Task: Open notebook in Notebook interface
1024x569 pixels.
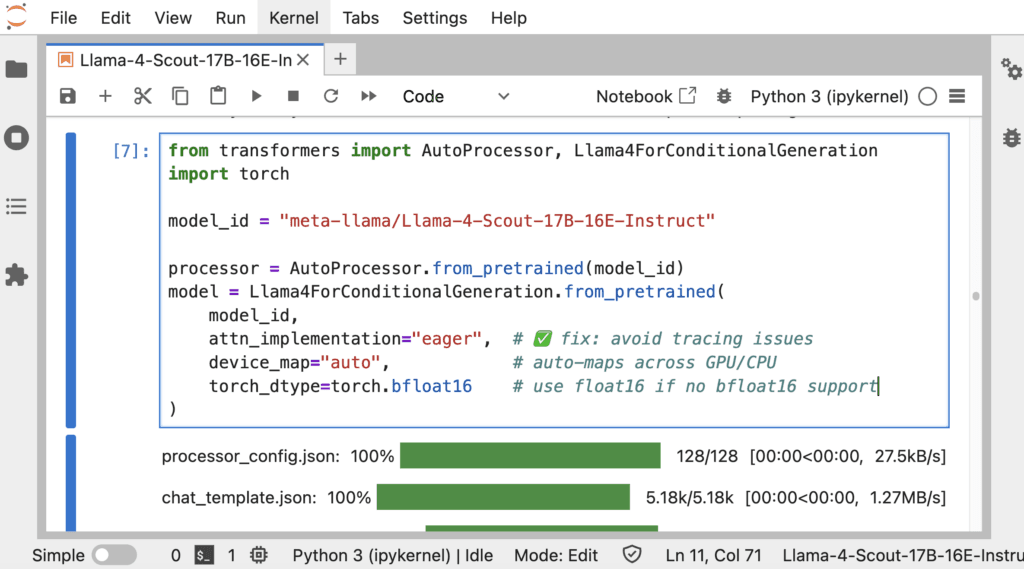Action: click(x=646, y=97)
